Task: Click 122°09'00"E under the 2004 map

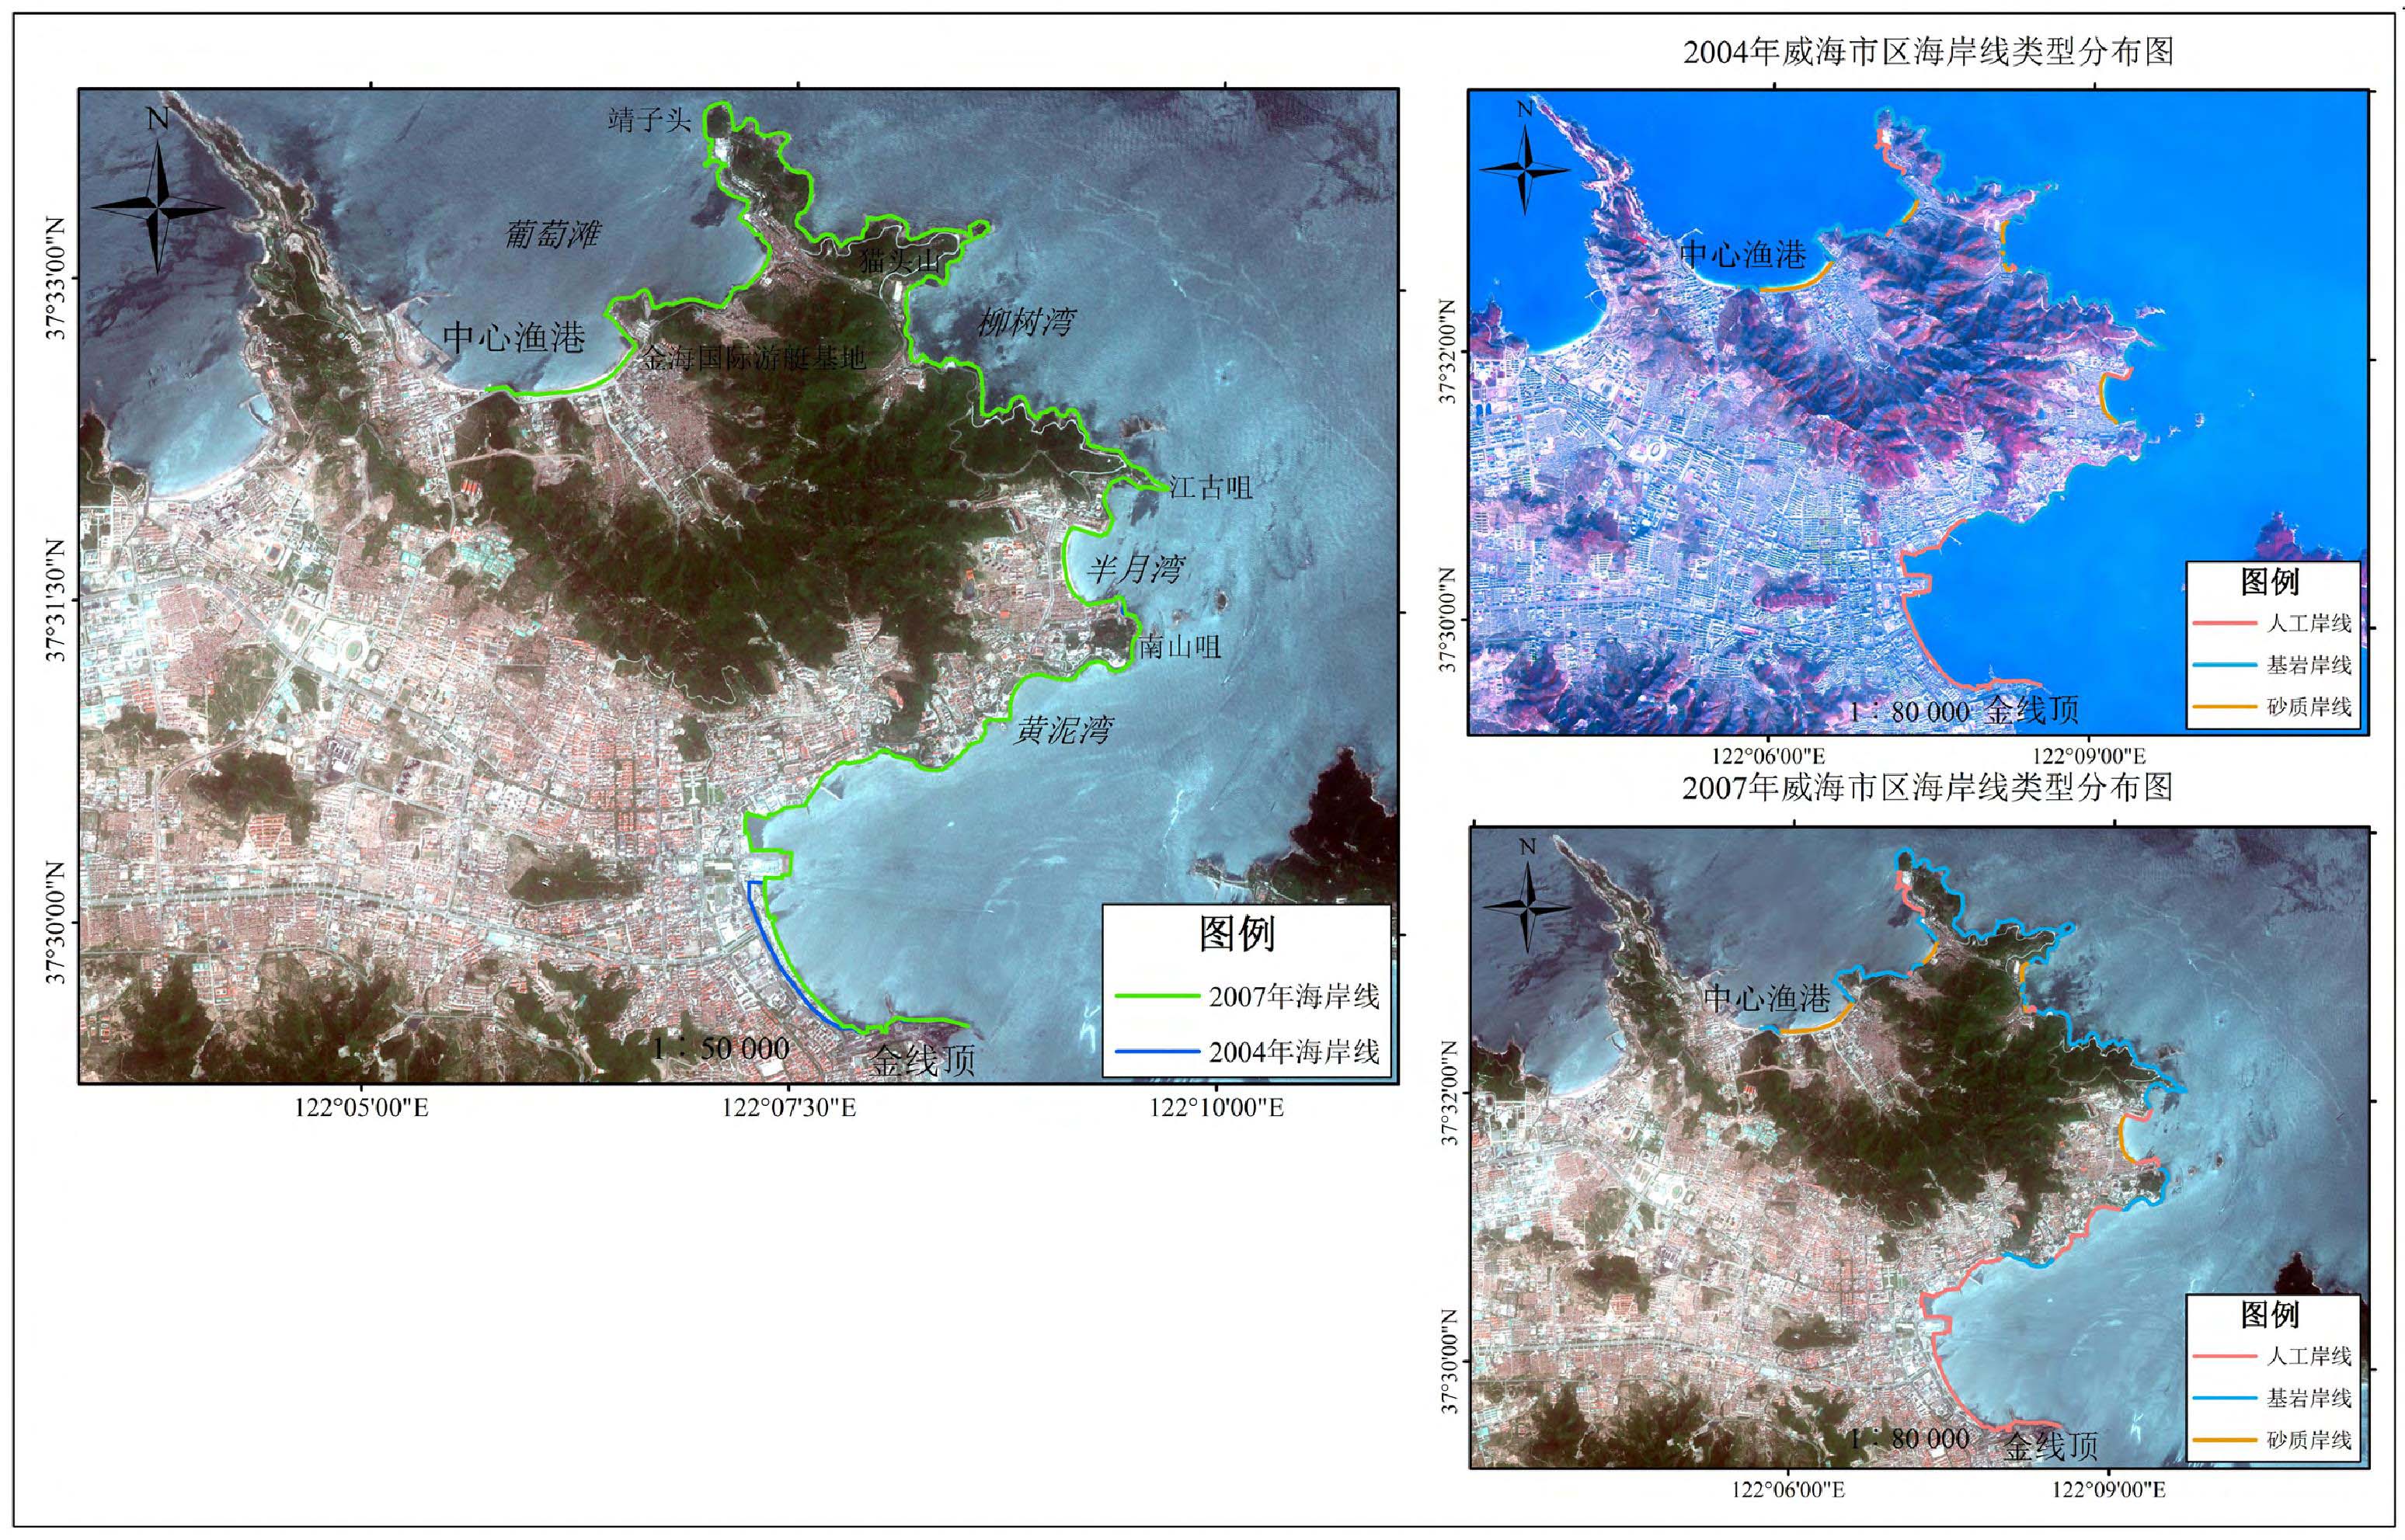Action: coord(2088,756)
